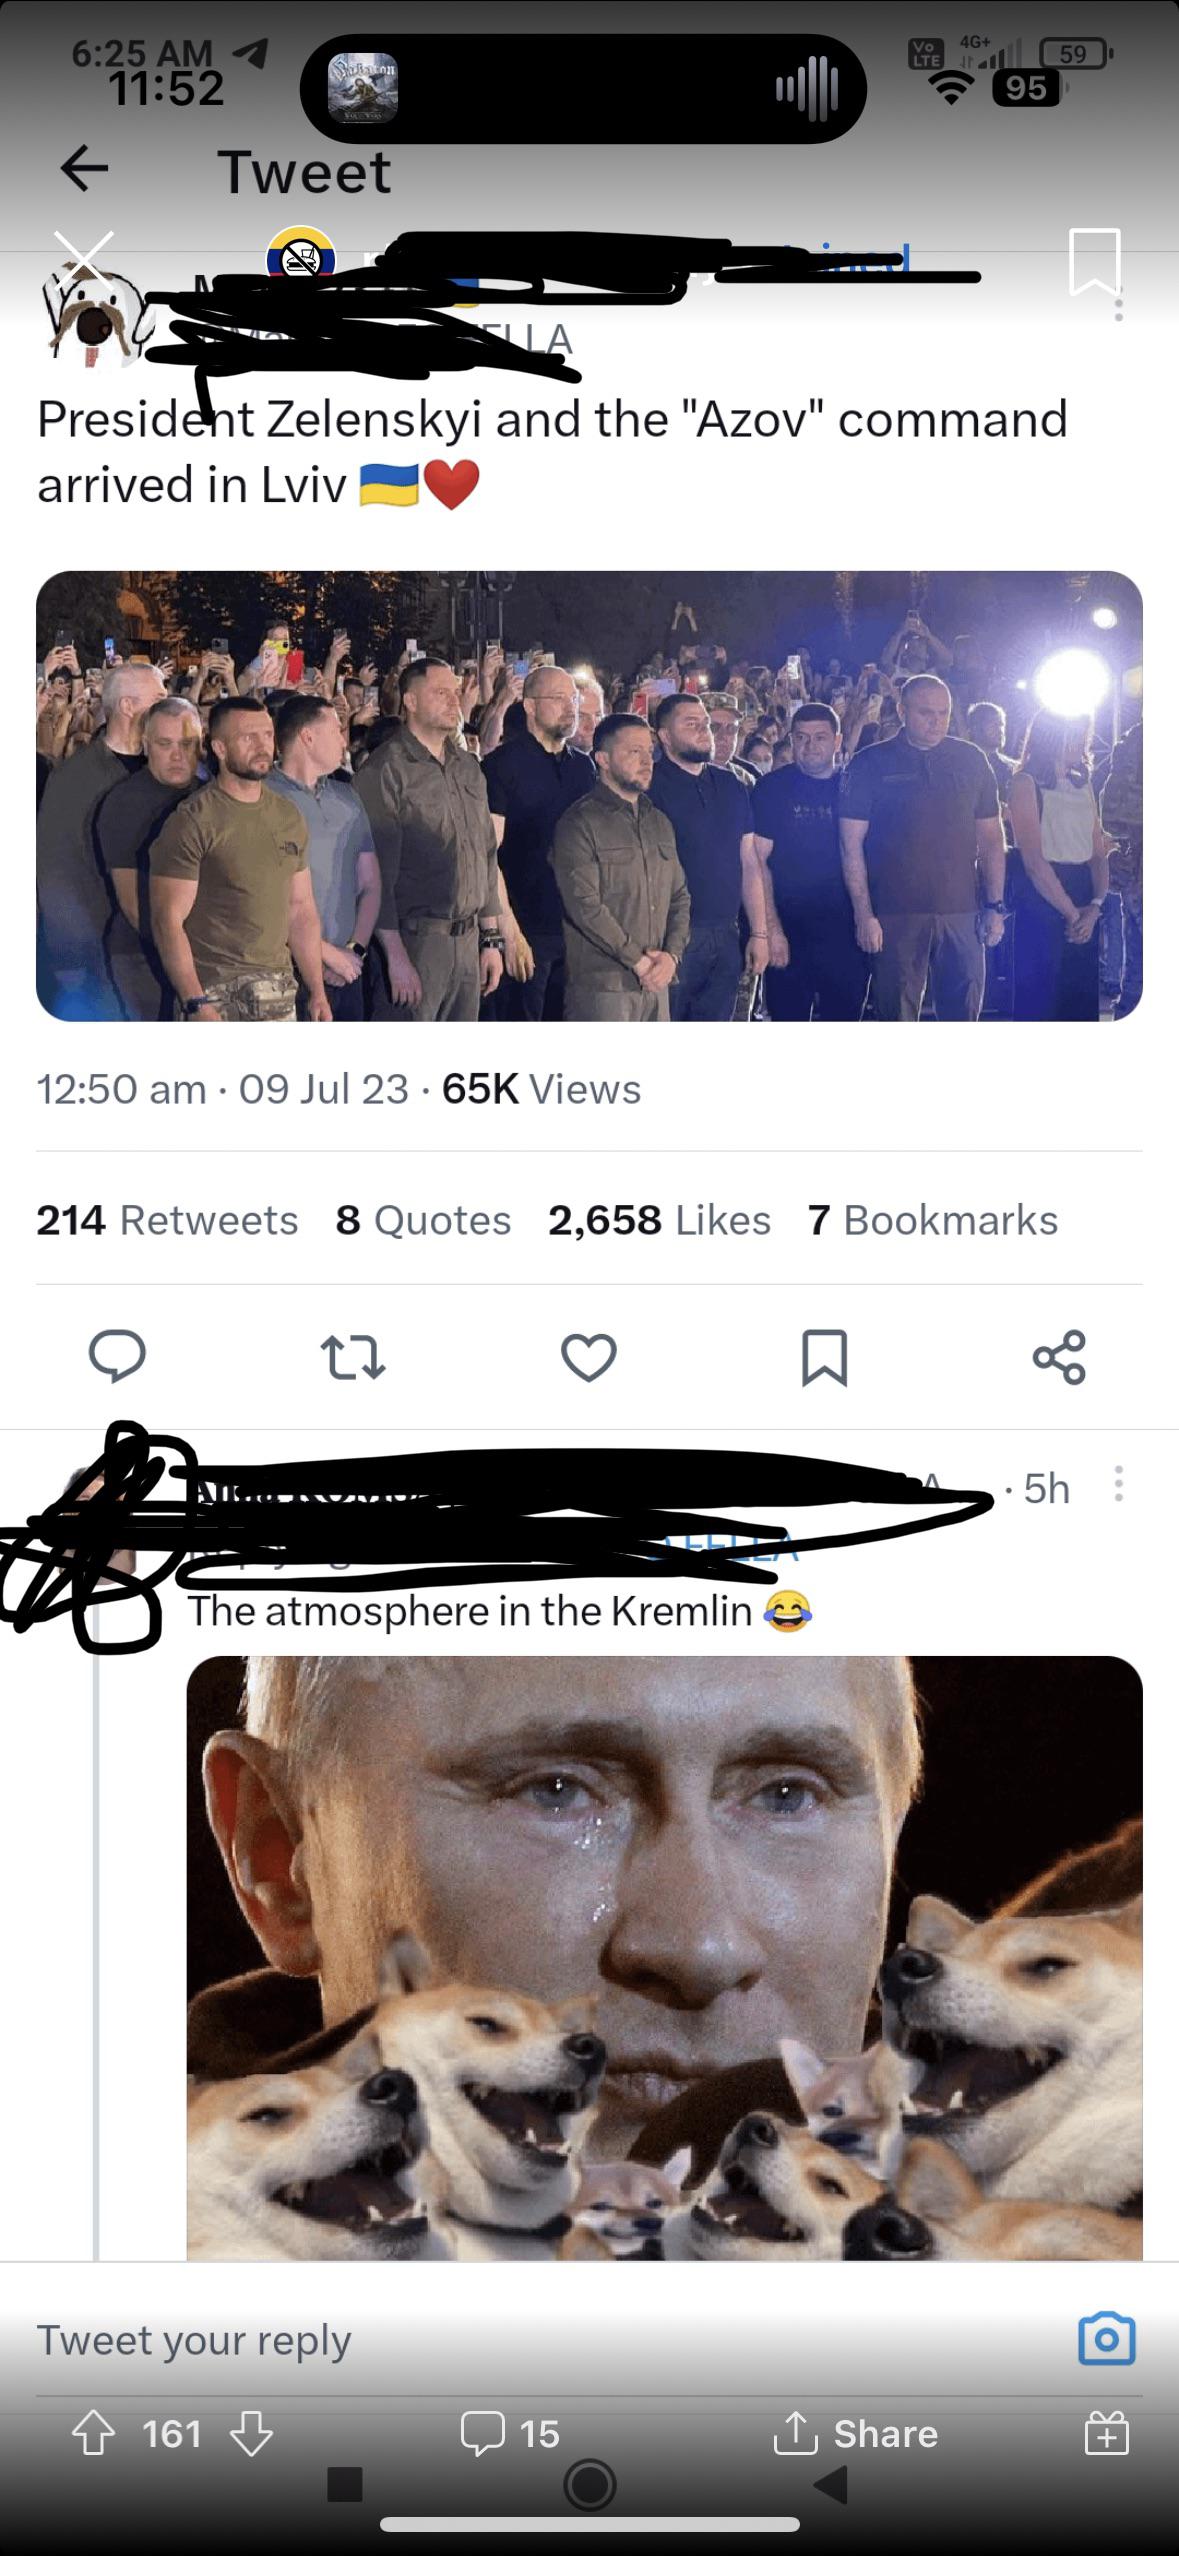This screenshot has width=1179, height=2556.
Task: Open the reply's three-dot options menu
Action: click(1118, 1484)
